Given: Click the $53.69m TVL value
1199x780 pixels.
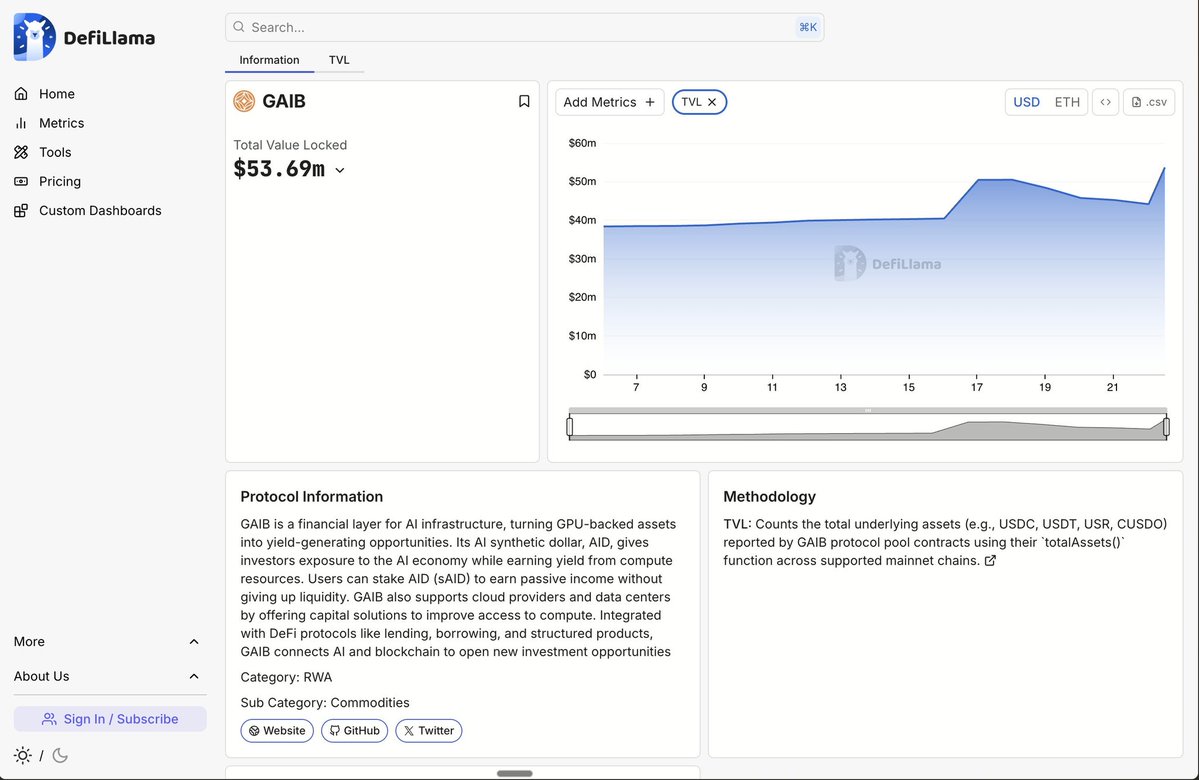Looking at the screenshot, I should coord(279,169).
